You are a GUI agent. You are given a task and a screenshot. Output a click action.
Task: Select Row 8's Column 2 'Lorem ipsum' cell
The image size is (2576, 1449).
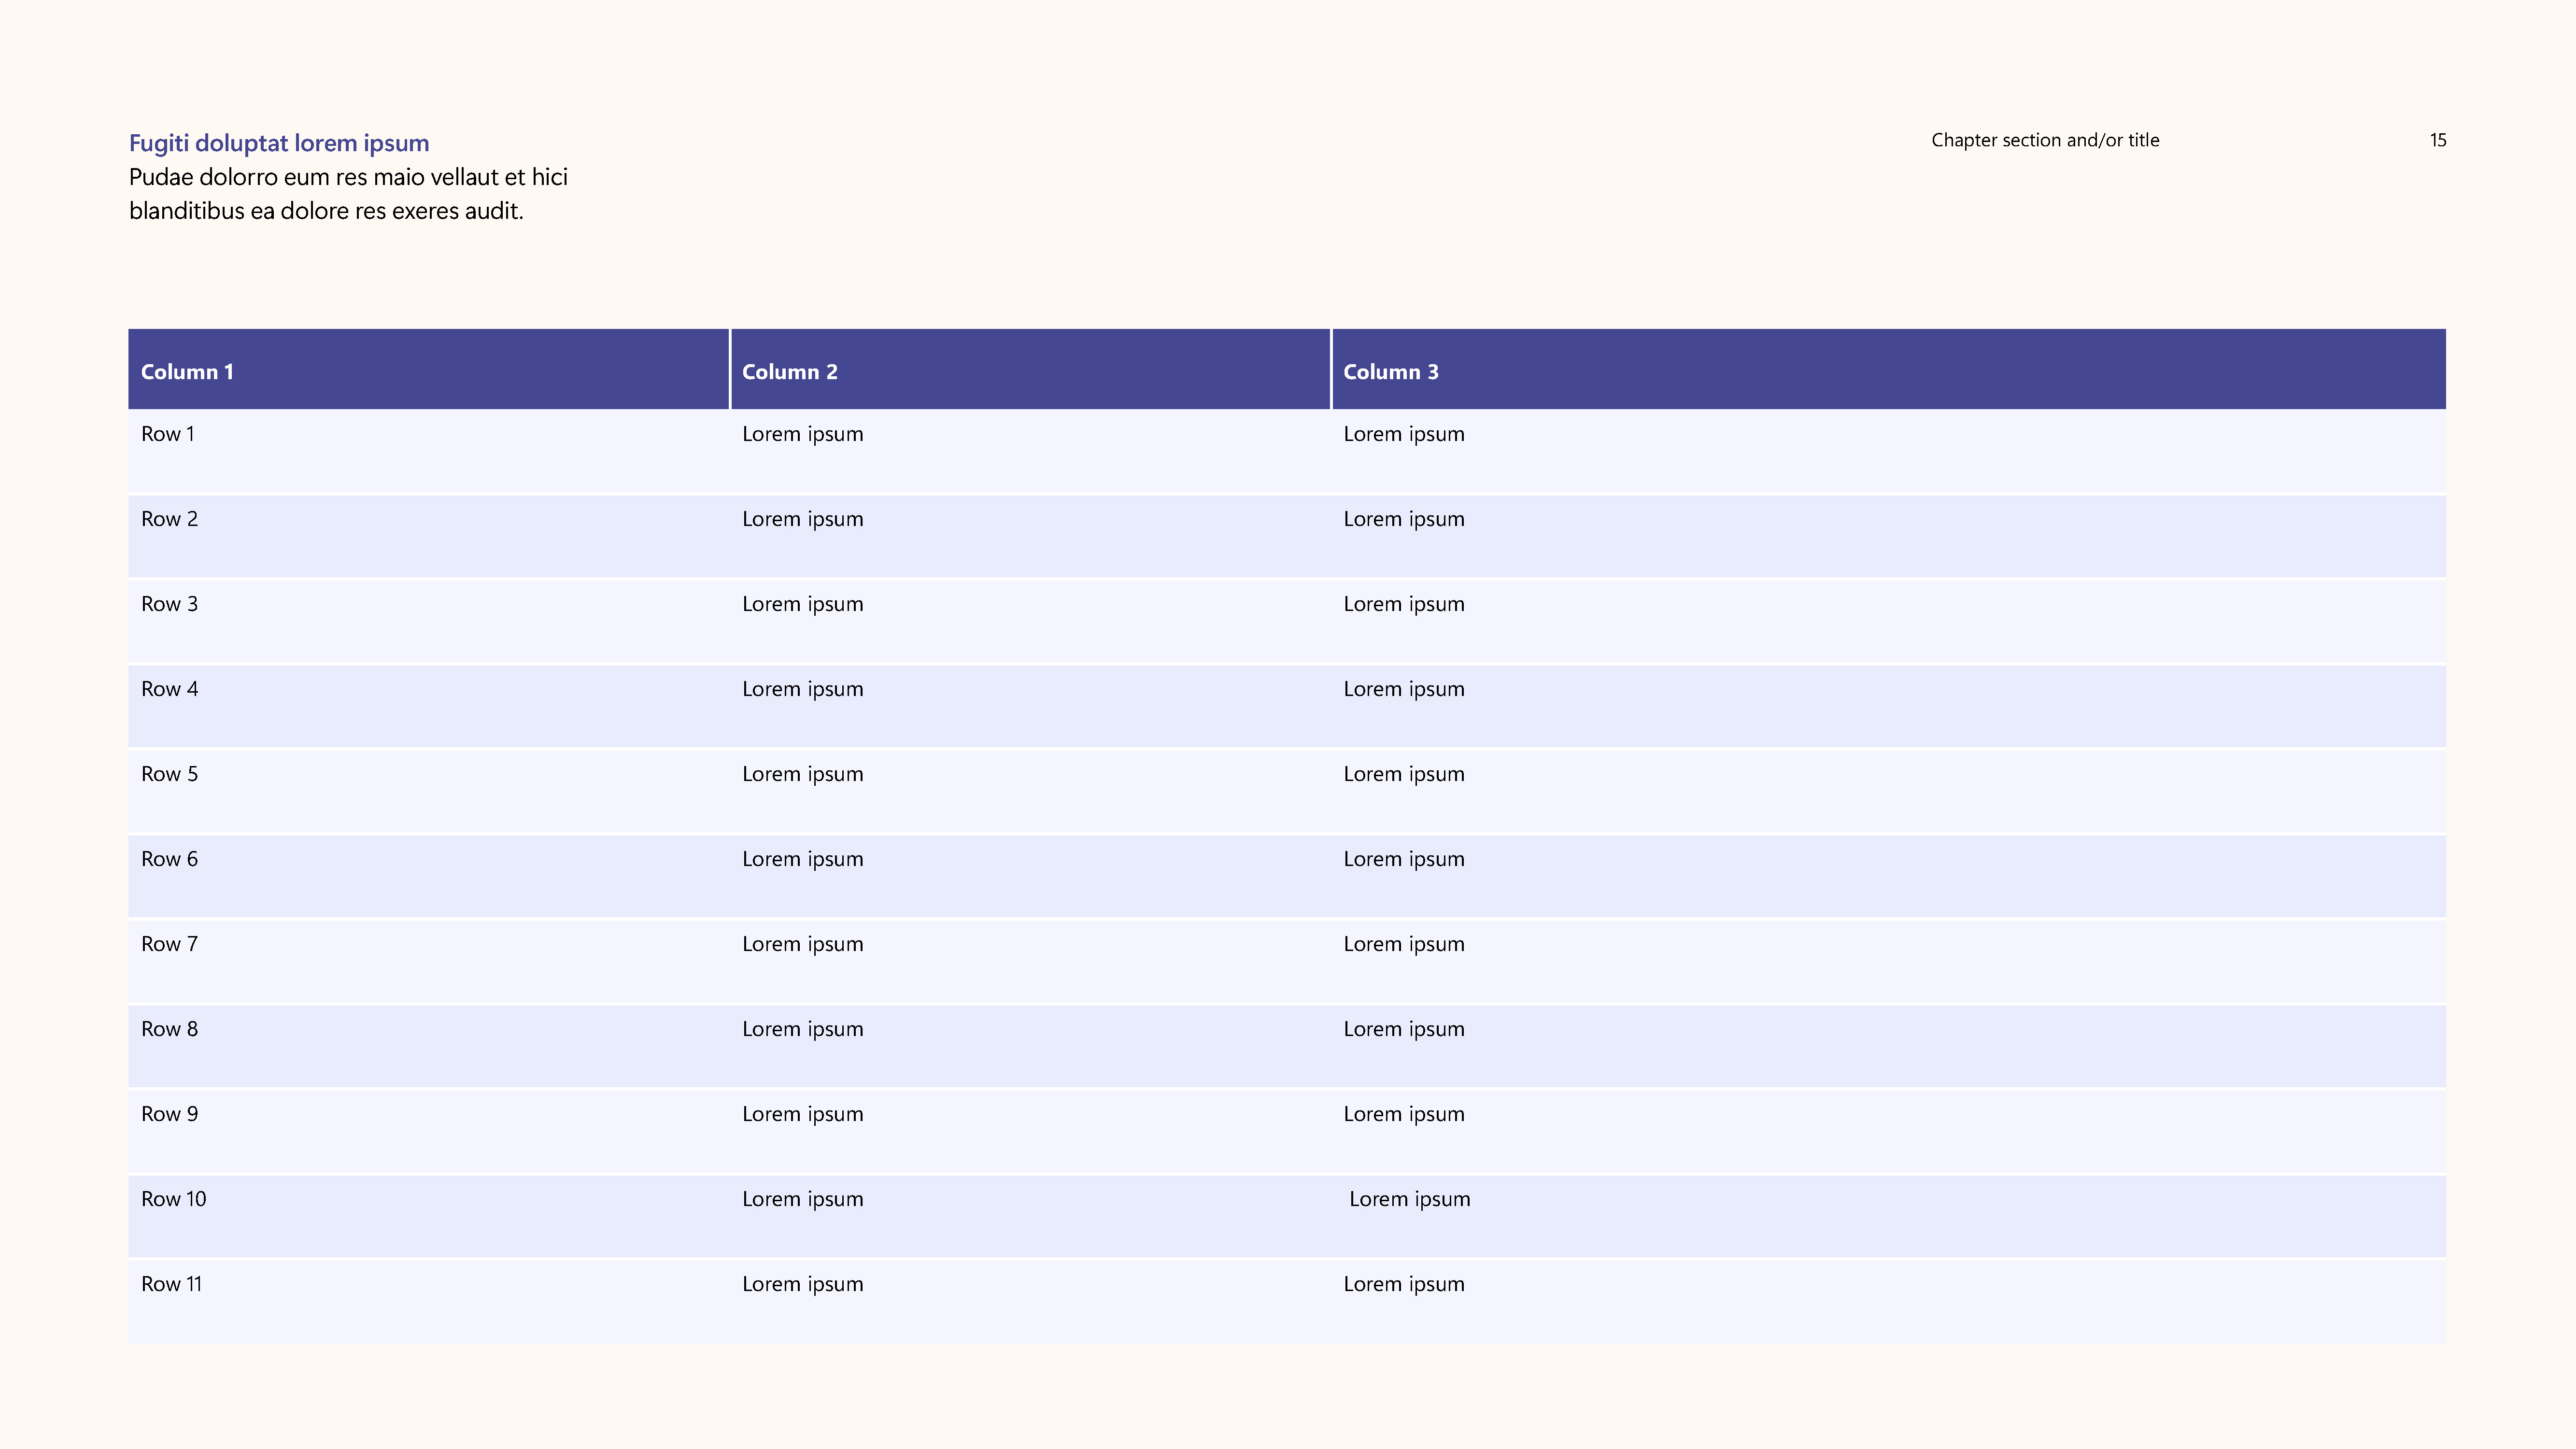pos(1030,1047)
